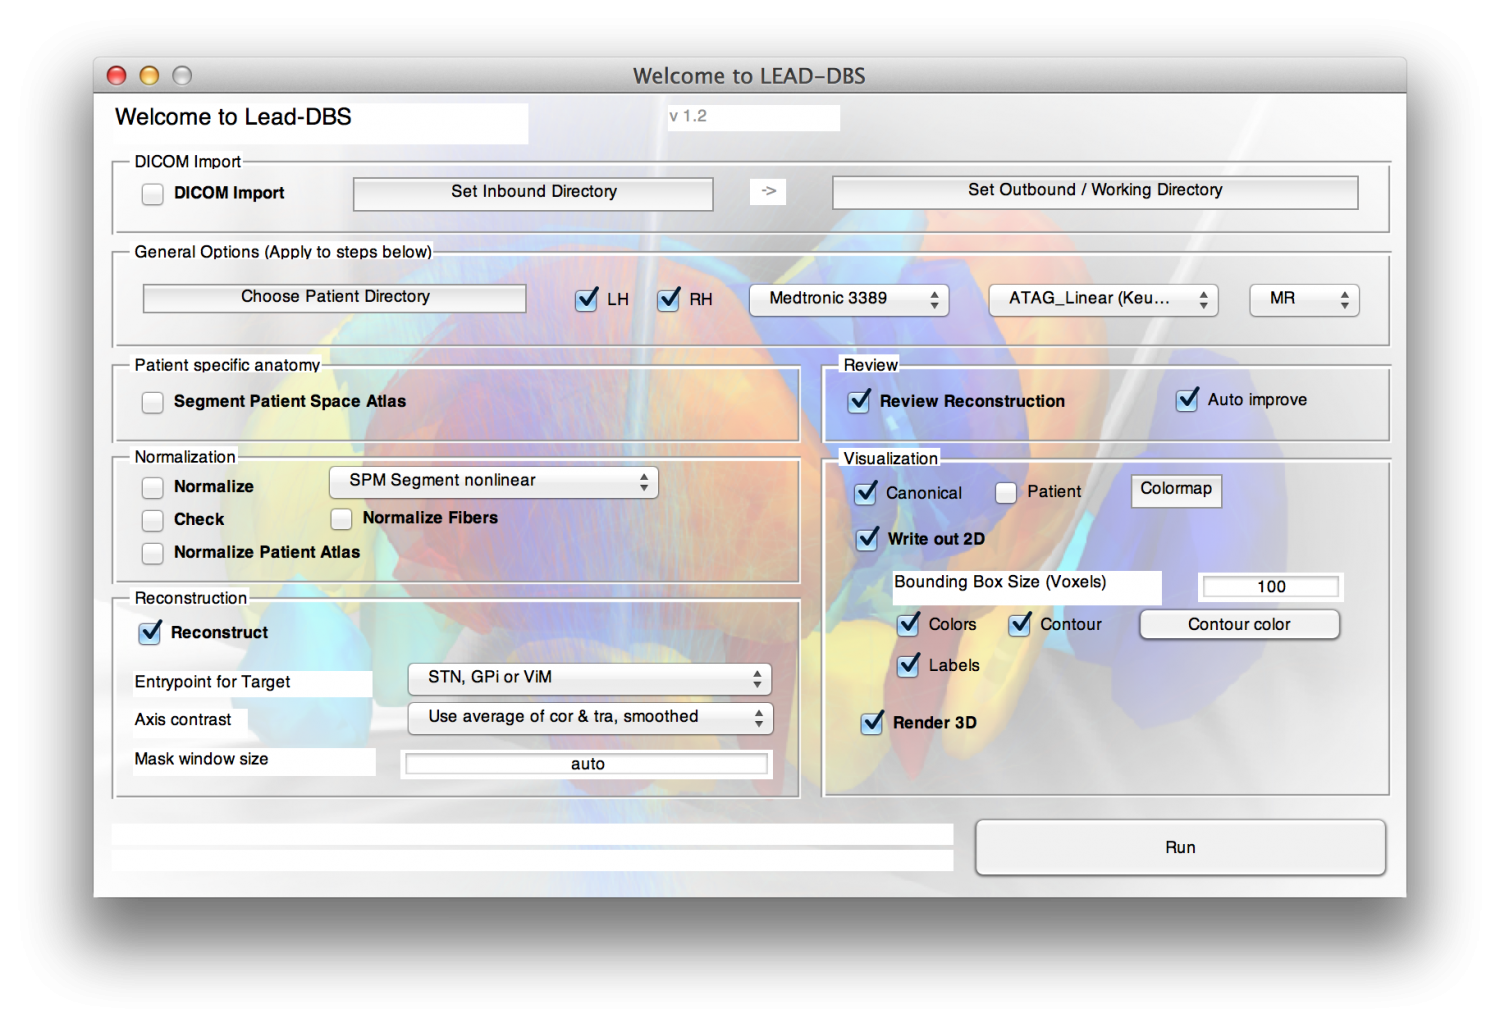
Task: Open SPM Segment nonlinear method dropdown
Action: tap(493, 482)
